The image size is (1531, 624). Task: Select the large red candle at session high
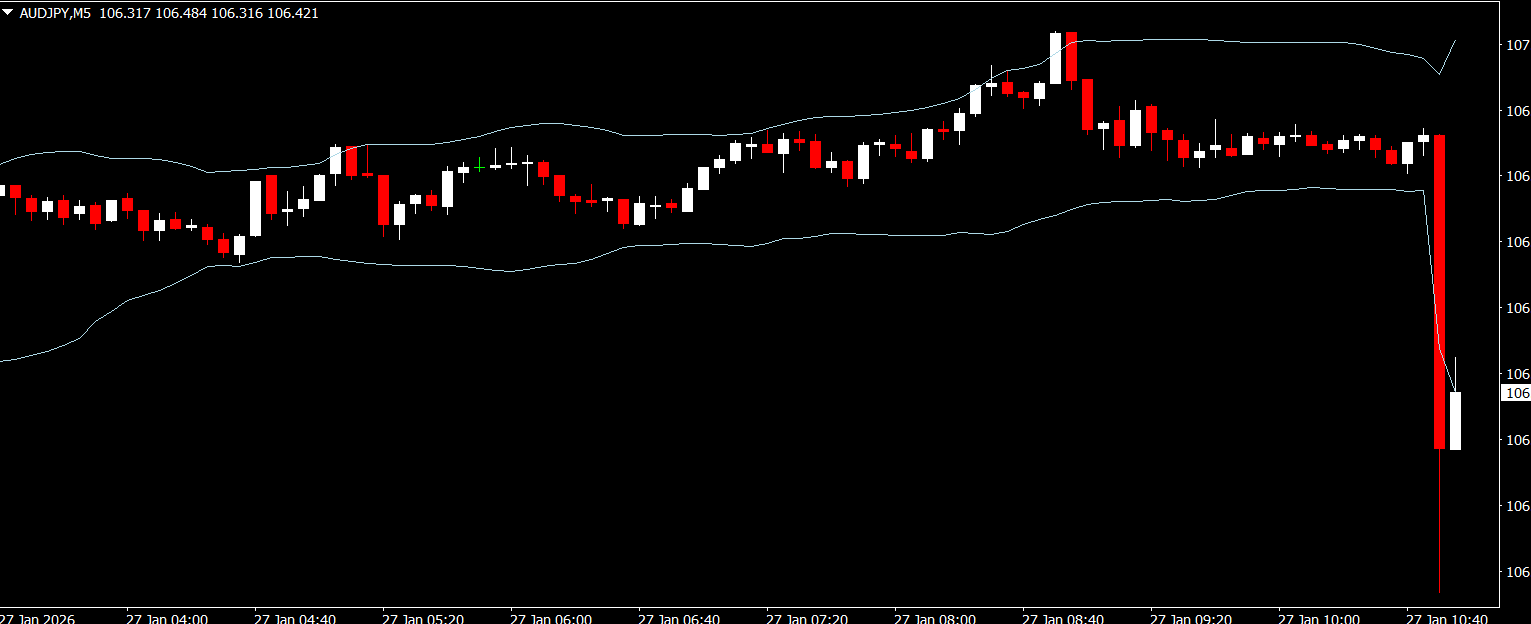tap(1071, 56)
